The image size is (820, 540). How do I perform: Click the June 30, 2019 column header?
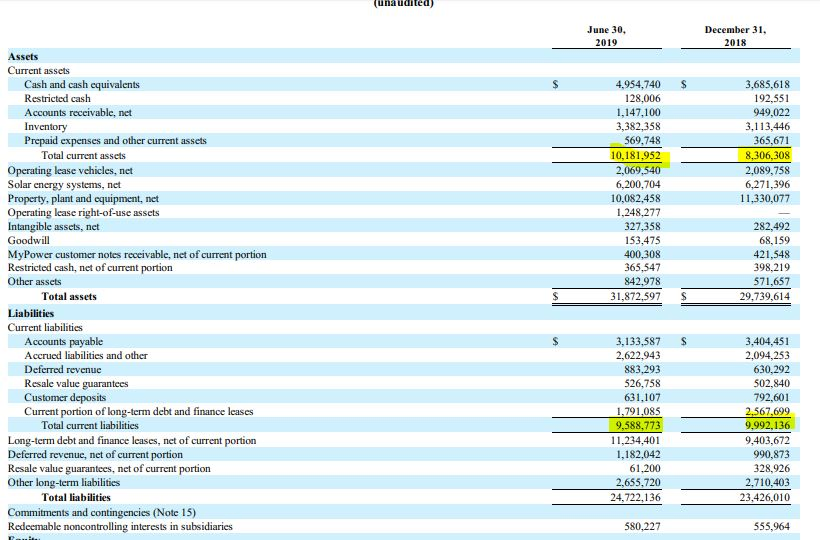pyautogui.click(x=606, y=36)
